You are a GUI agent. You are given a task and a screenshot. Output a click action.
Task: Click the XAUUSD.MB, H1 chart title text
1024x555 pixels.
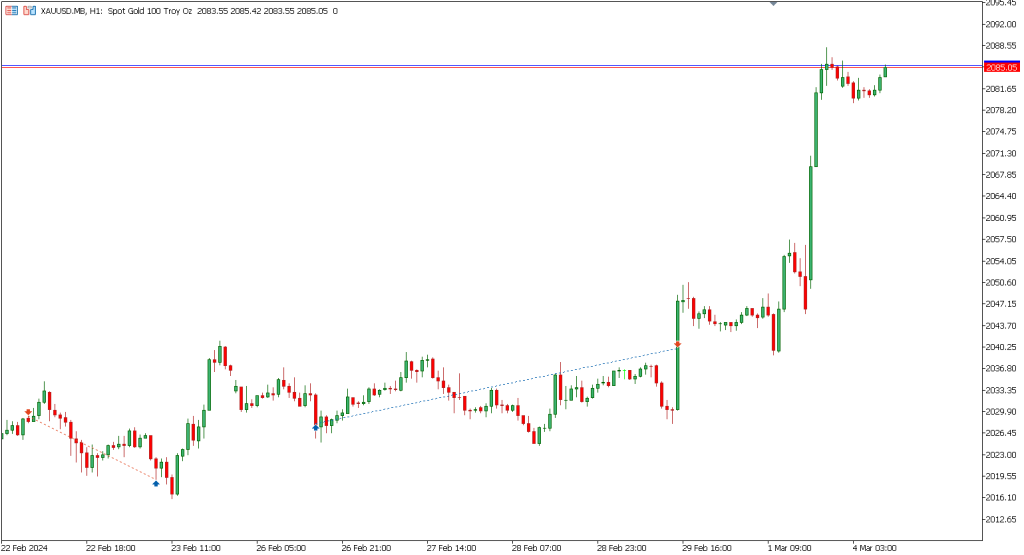click(71, 11)
